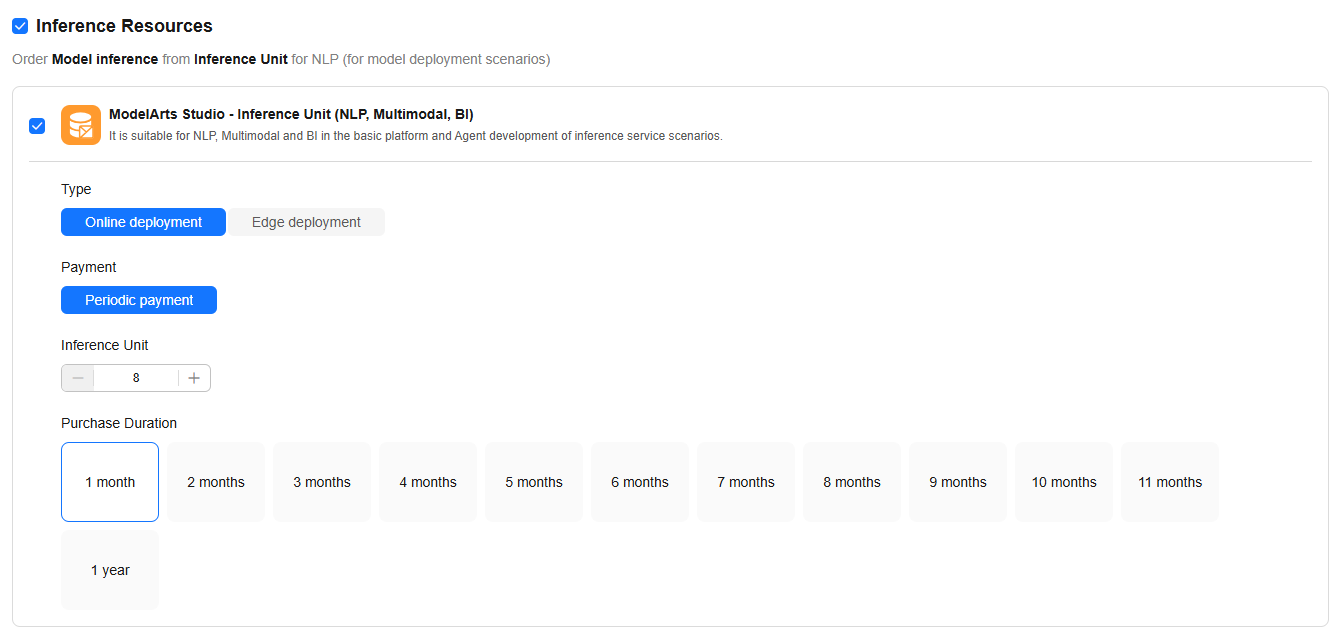Pick the 3 months duration option

coord(322,482)
